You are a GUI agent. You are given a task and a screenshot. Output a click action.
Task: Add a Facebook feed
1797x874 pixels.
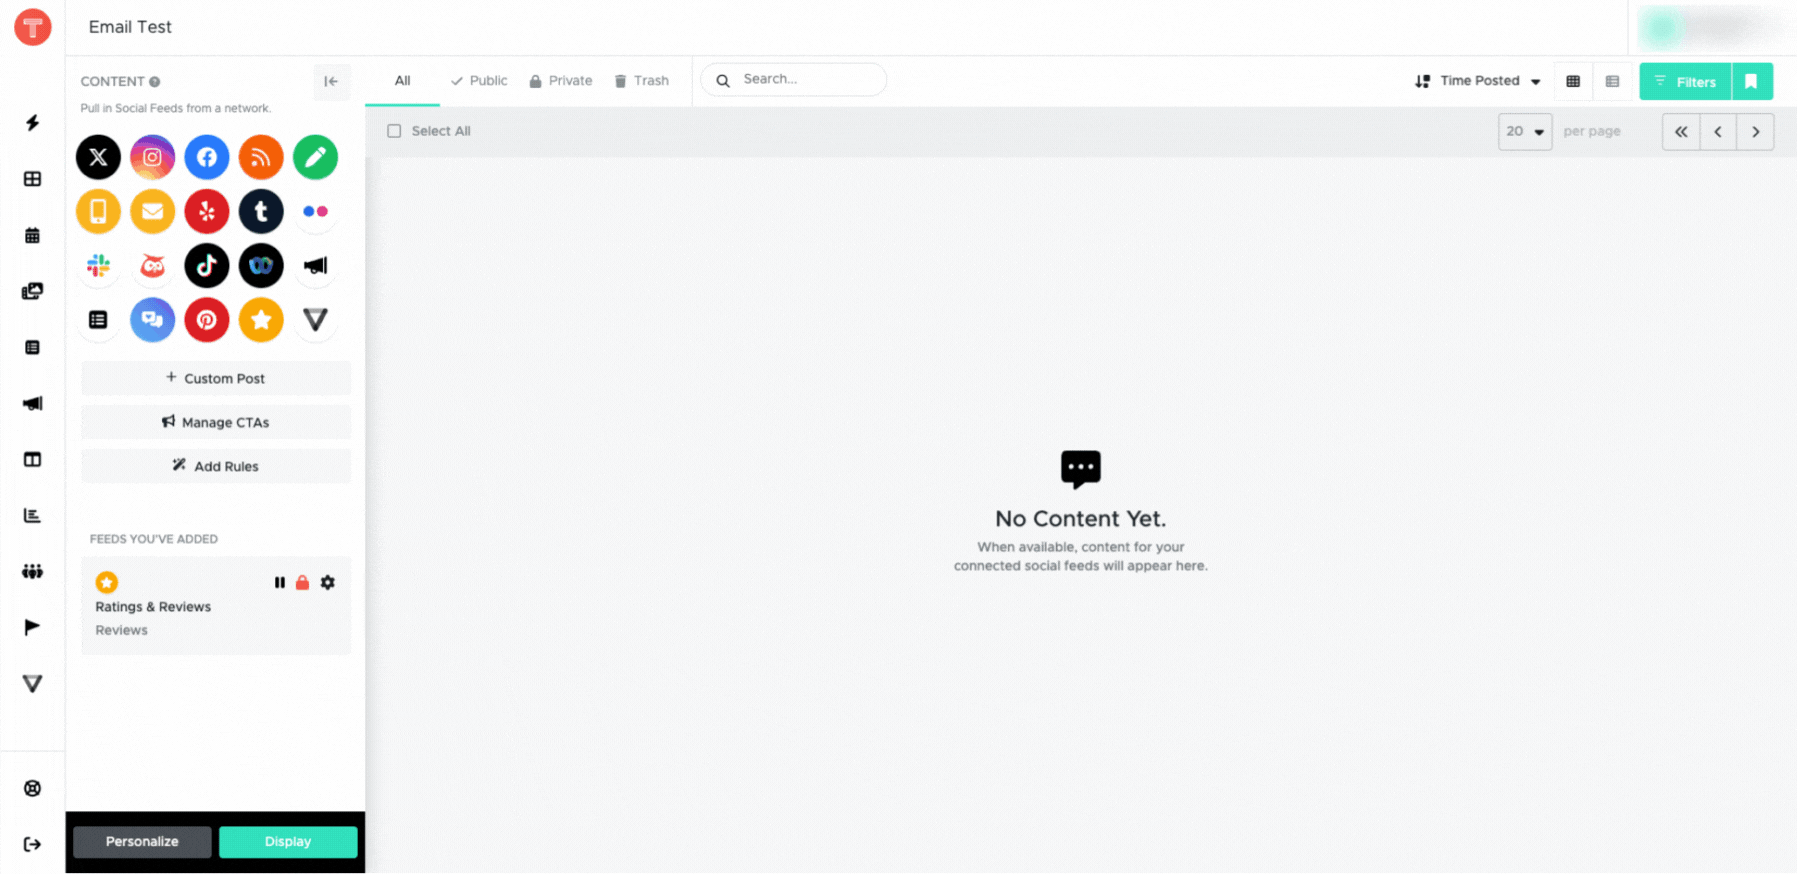(x=207, y=157)
